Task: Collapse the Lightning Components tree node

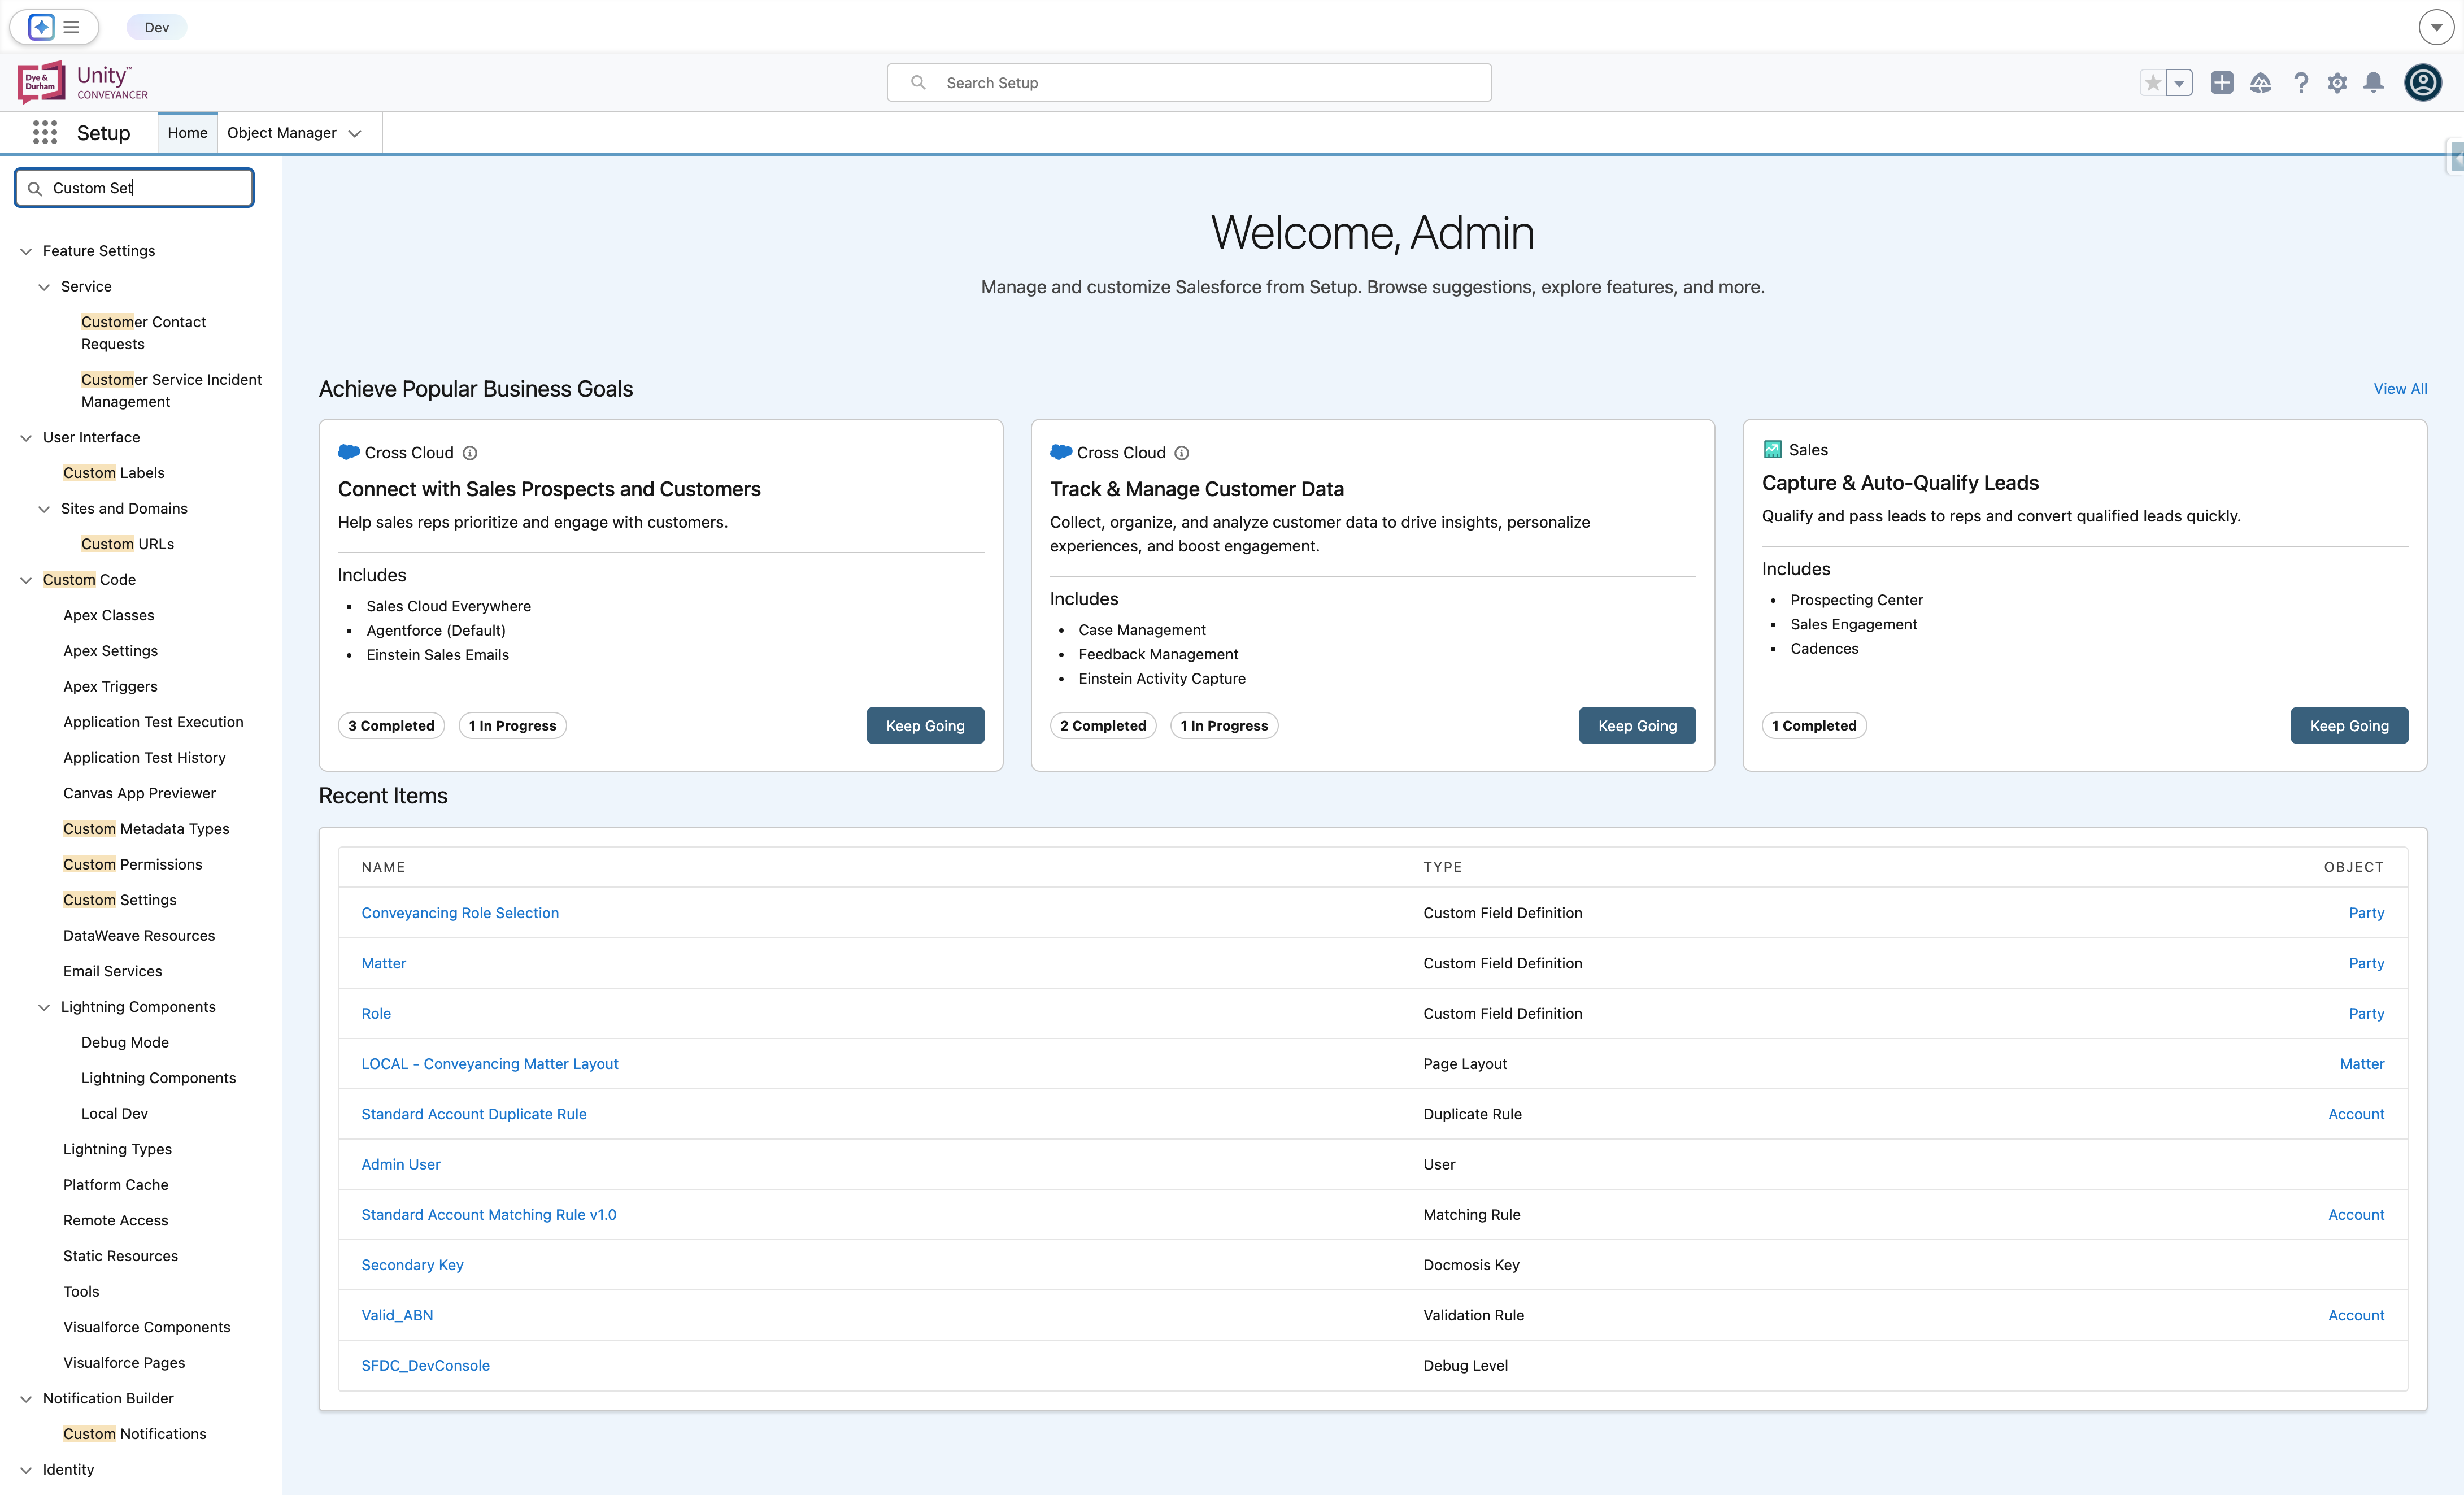Action: click(44, 1007)
